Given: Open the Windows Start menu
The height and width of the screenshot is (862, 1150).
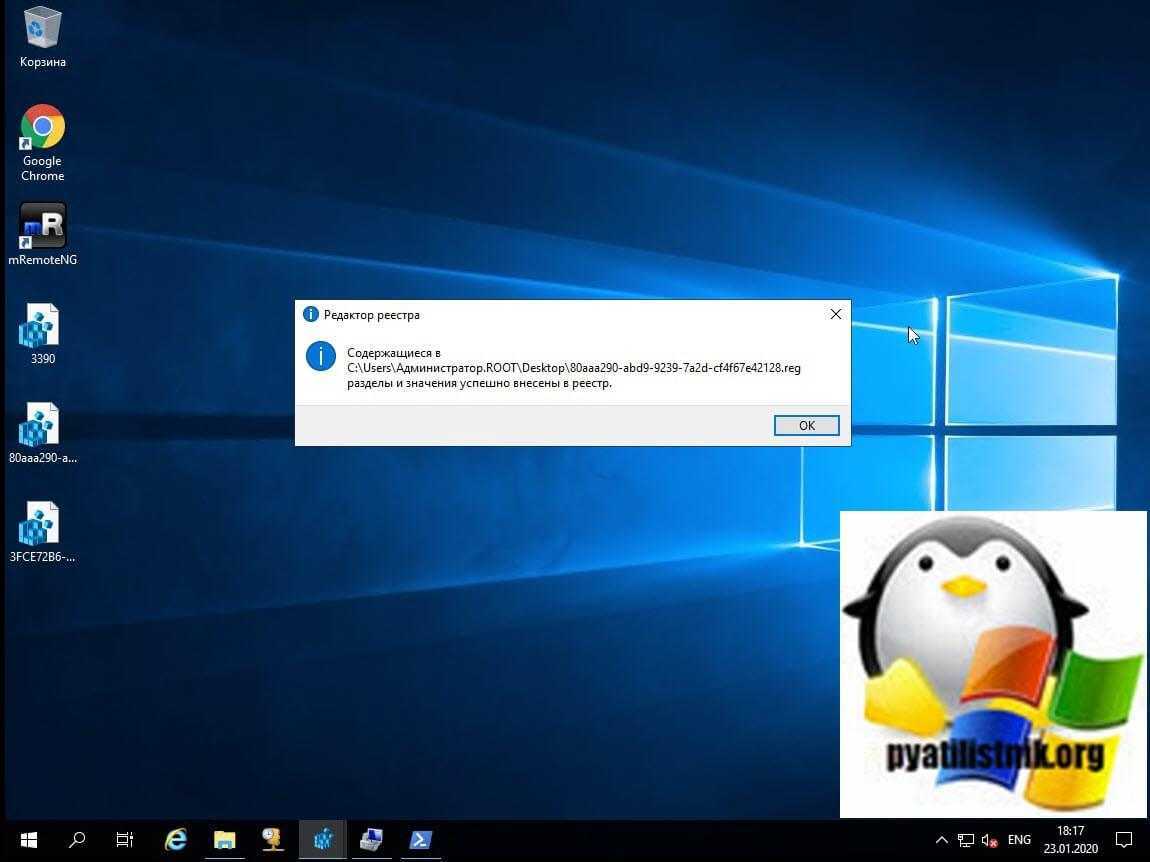Looking at the screenshot, I should (29, 840).
